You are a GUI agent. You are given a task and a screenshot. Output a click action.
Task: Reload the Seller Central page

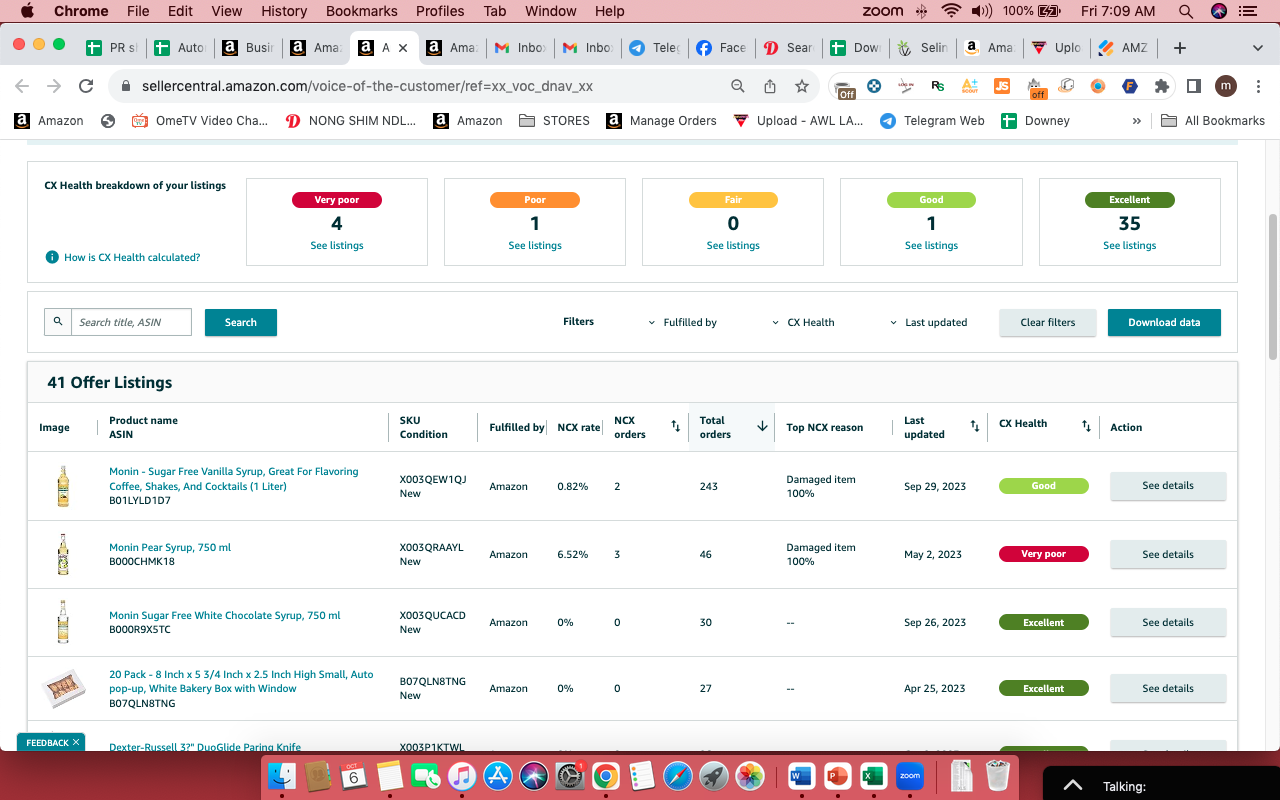pos(86,86)
